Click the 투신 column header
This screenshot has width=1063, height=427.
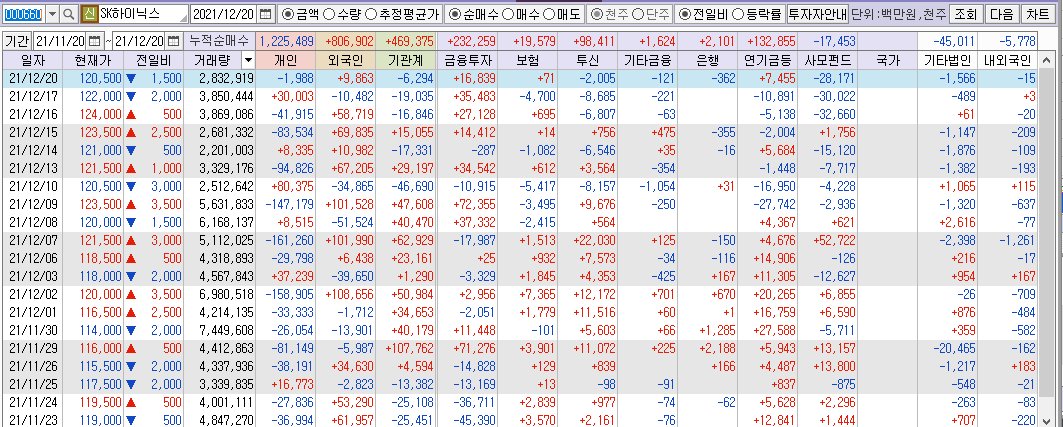(588, 60)
